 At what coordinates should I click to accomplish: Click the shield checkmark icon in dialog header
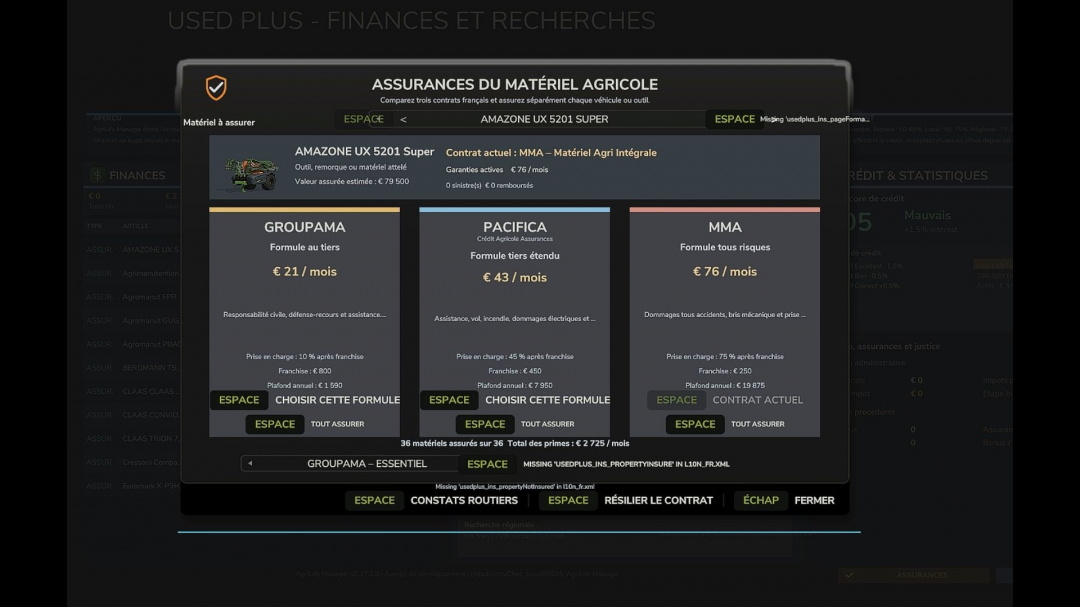click(x=216, y=88)
